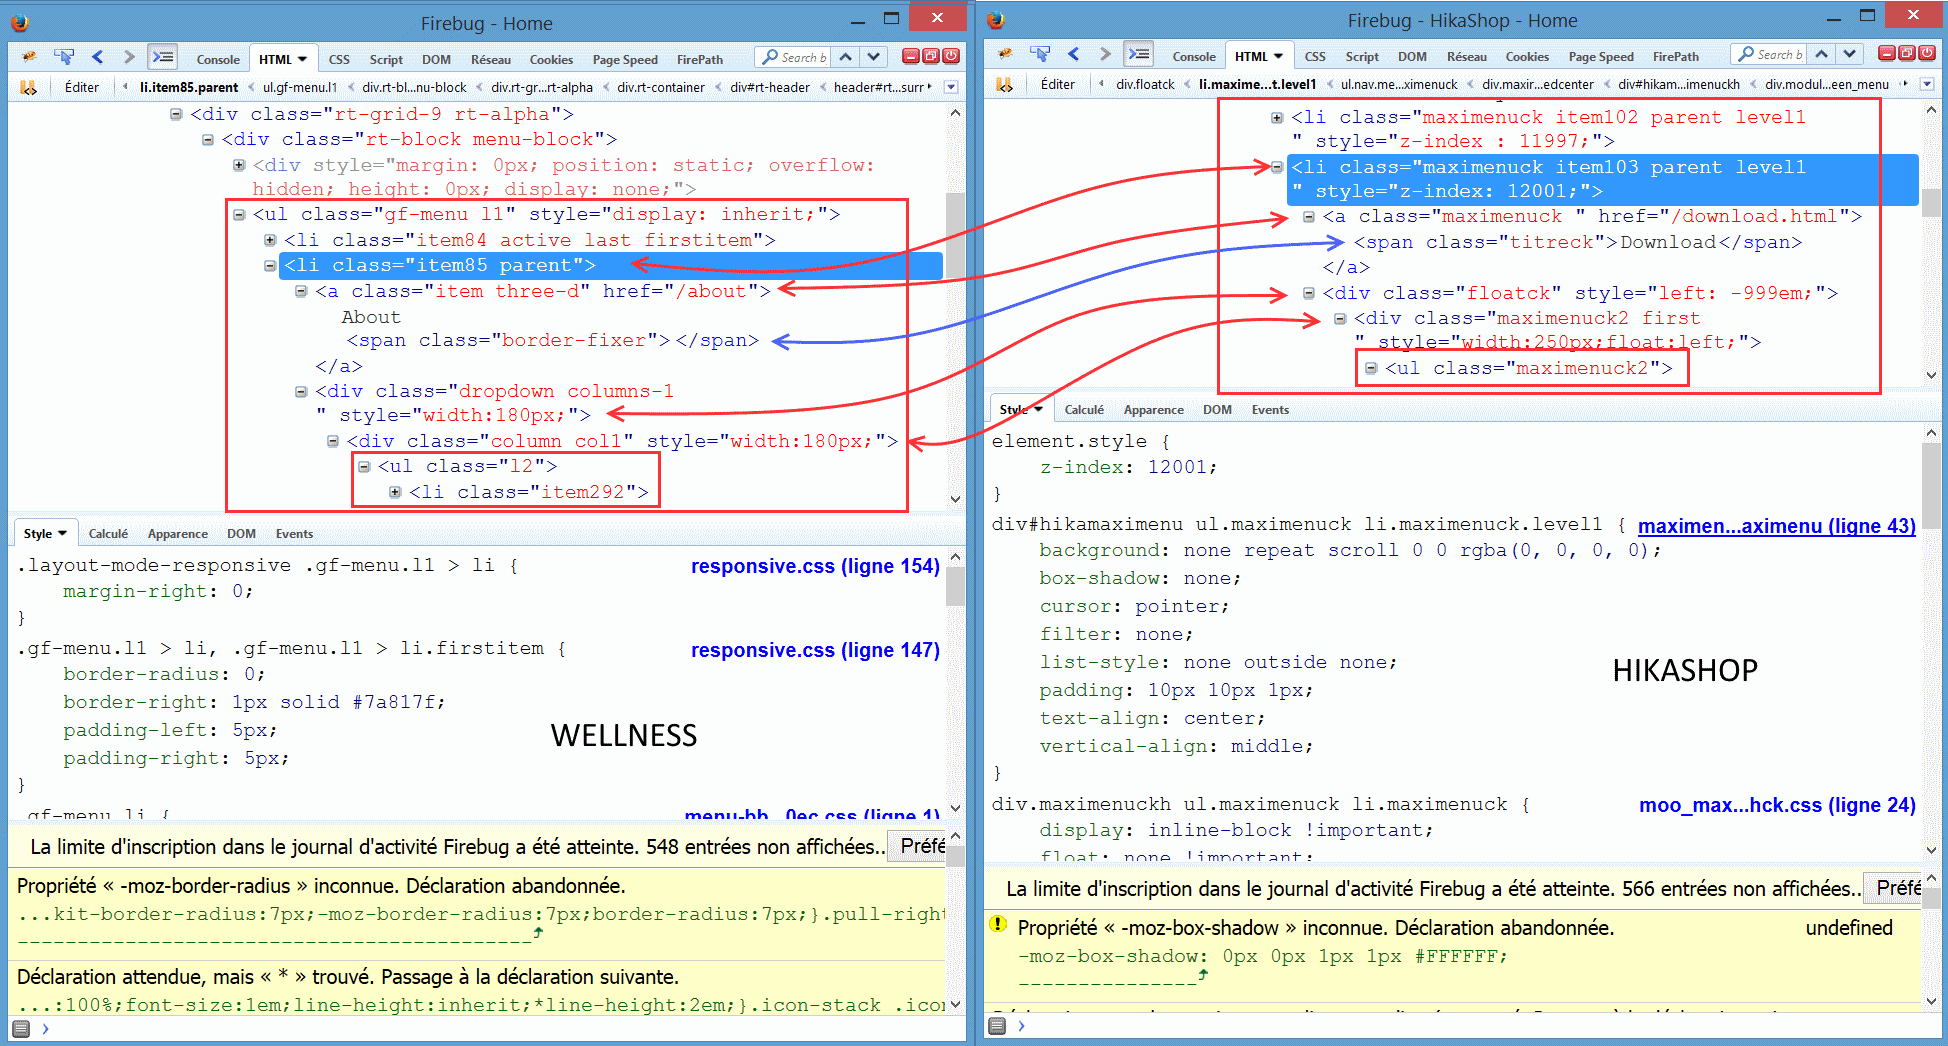Open breadcrumb overflow dropdown in Home window

951,87
